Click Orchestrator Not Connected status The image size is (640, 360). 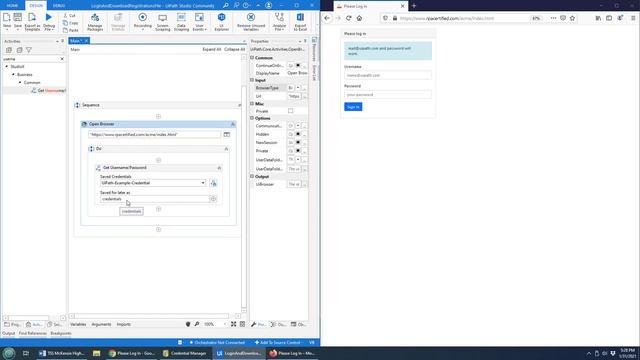tap(217, 342)
